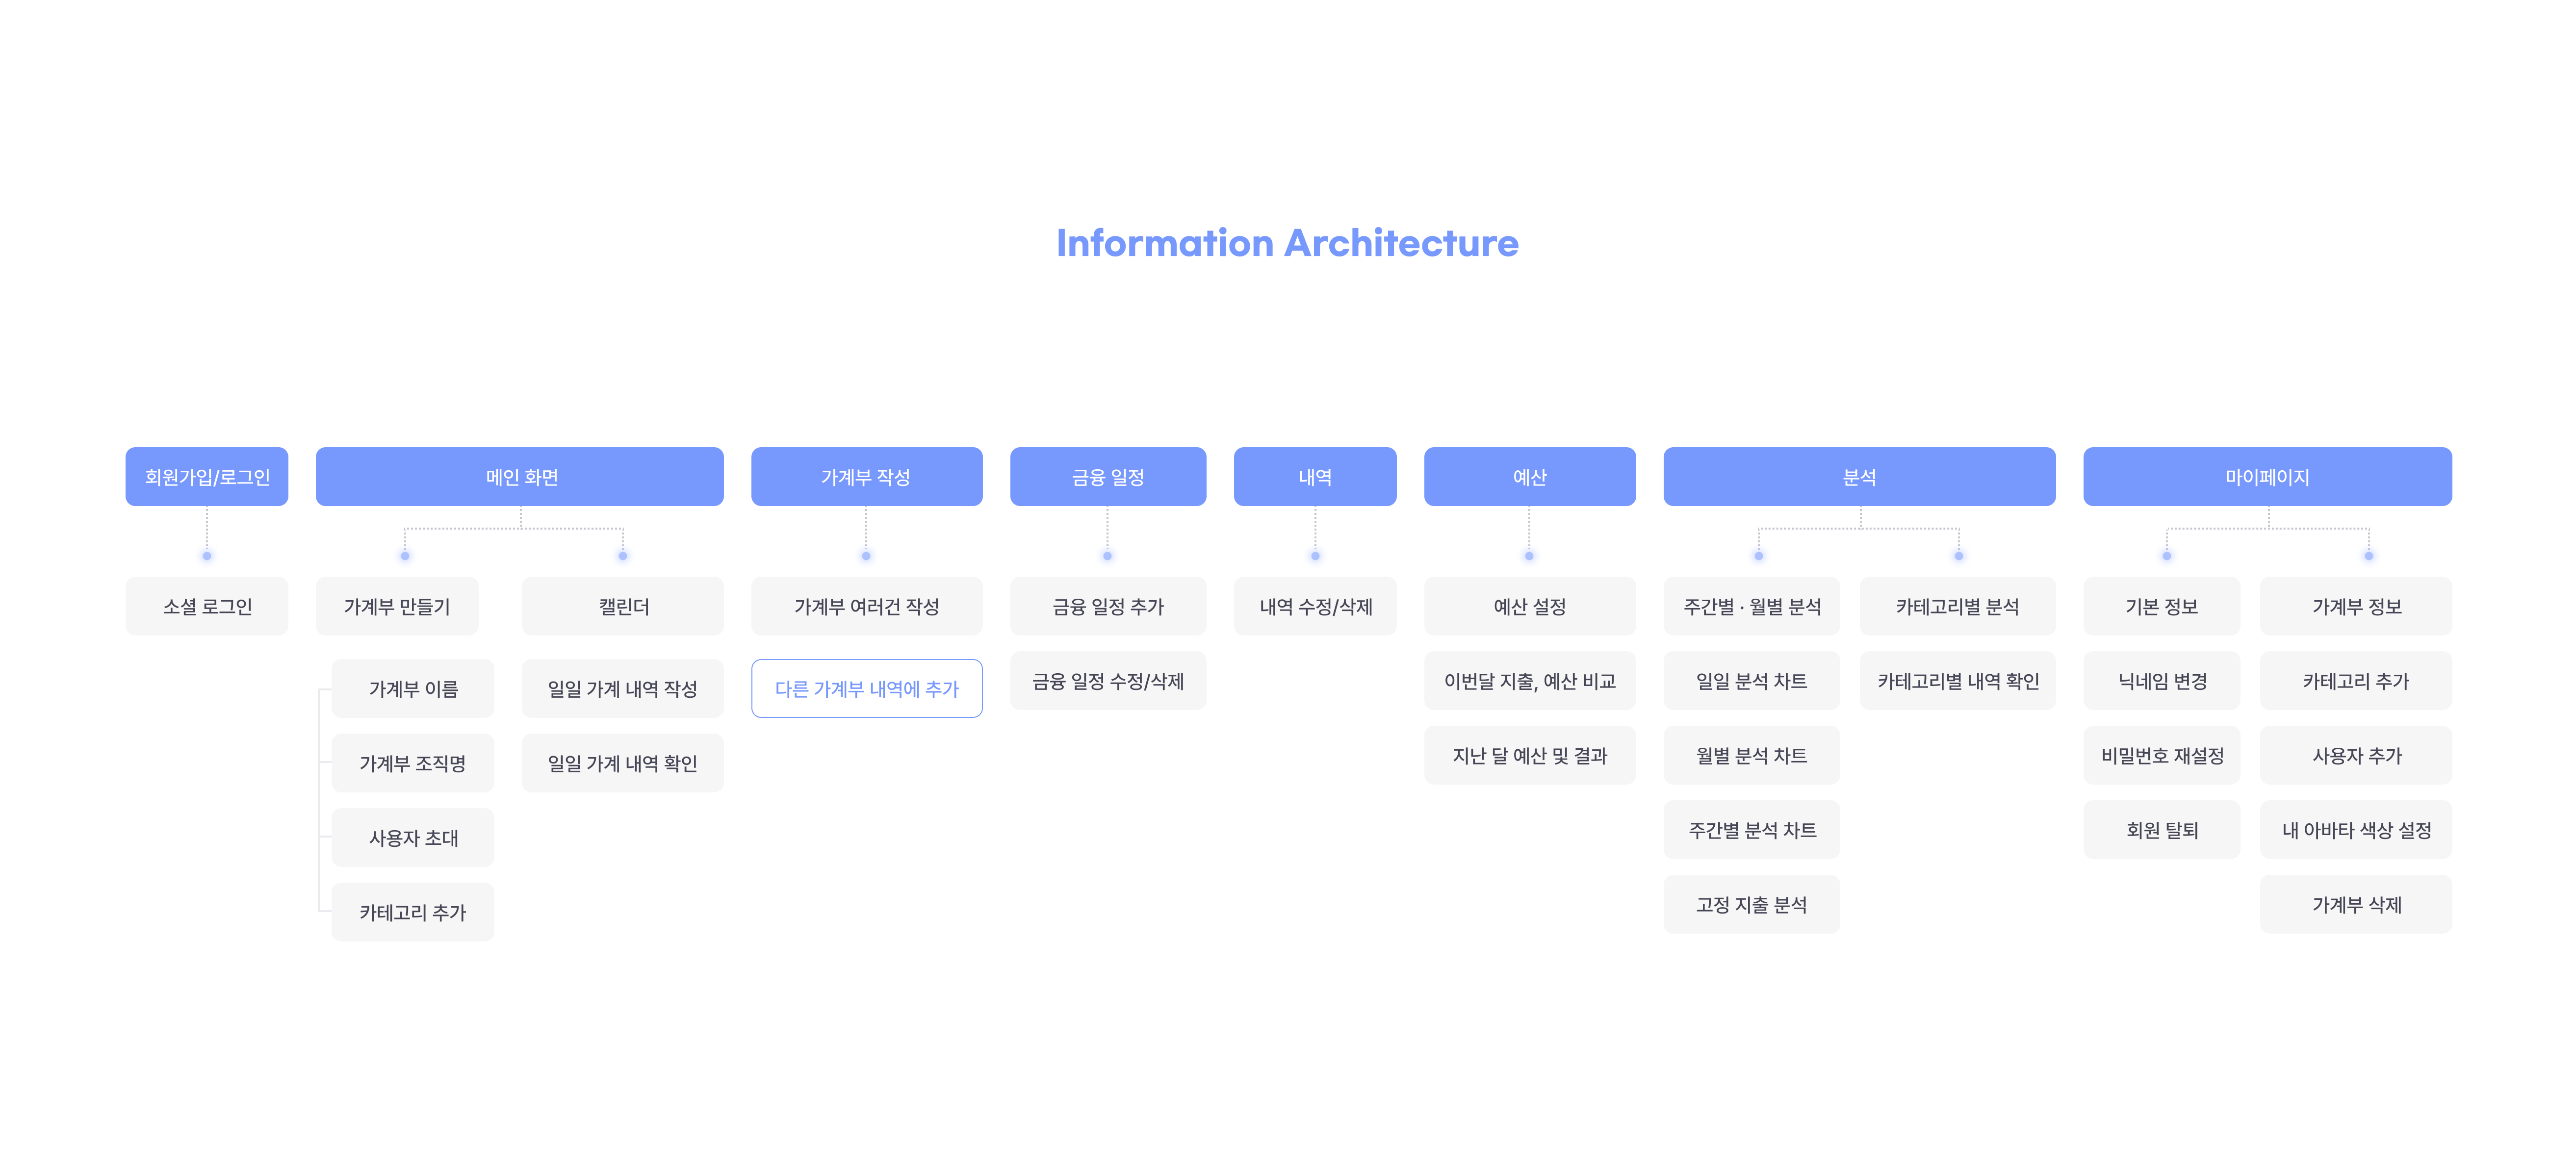
Task: Click the 금융 일정 추가 node
Action: click(x=1108, y=606)
